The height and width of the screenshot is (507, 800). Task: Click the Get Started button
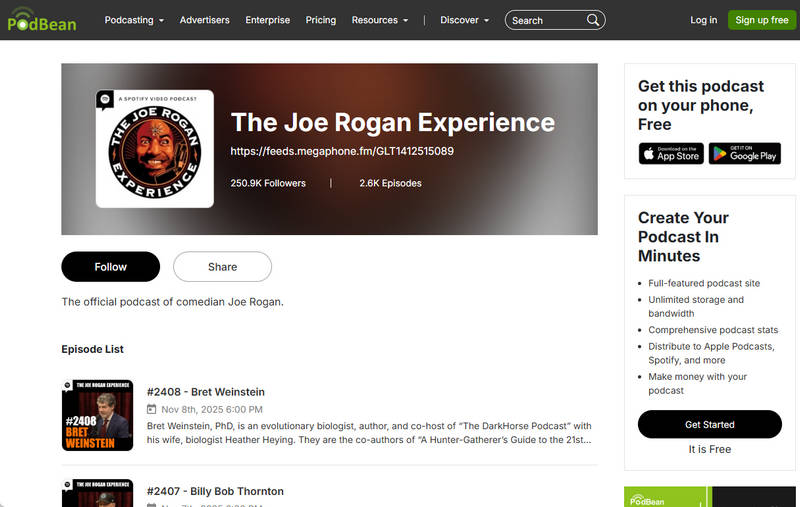point(710,424)
